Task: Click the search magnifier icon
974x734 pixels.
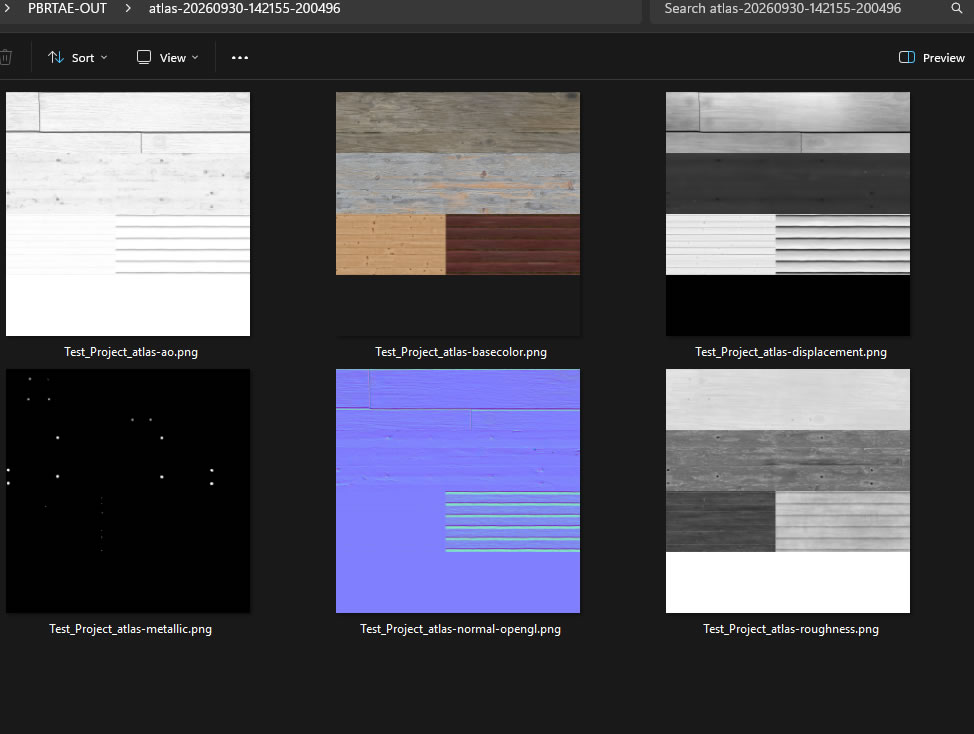Action: [957, 8]
